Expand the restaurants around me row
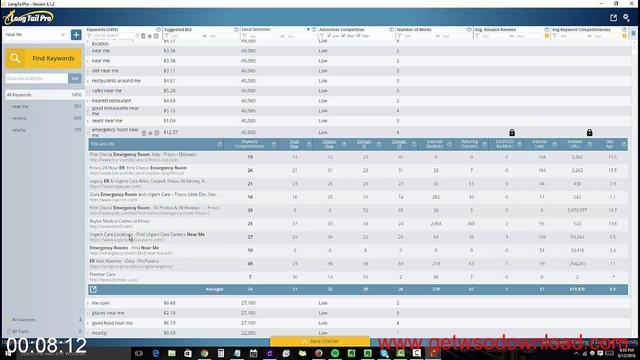 pos(88,81)
